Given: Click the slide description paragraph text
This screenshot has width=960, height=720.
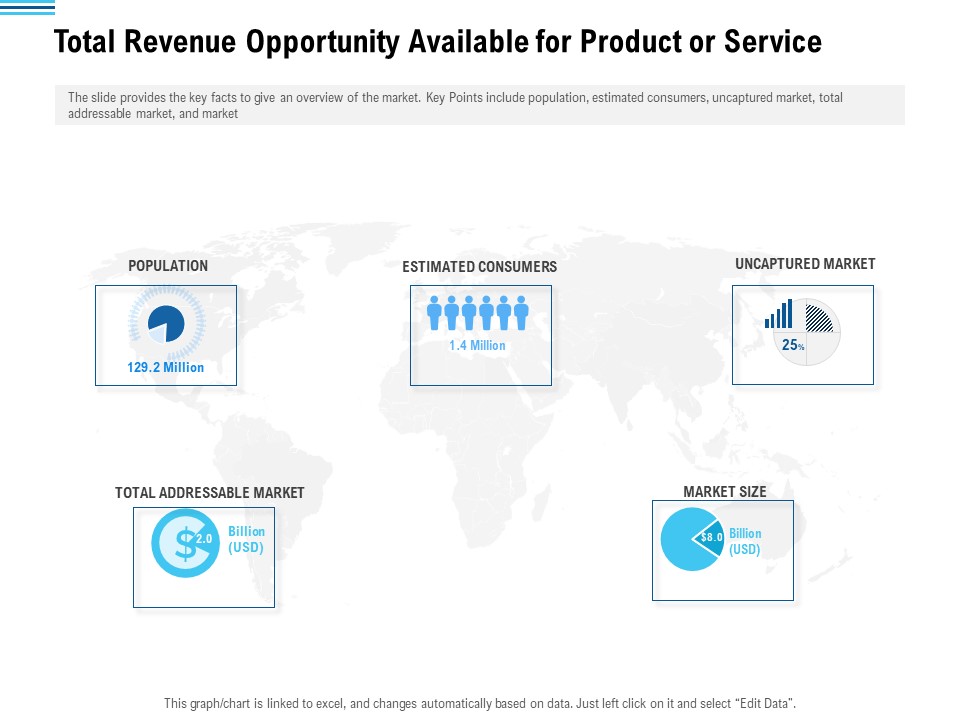Looking at the screenshot, I should [x=456, y=105].
